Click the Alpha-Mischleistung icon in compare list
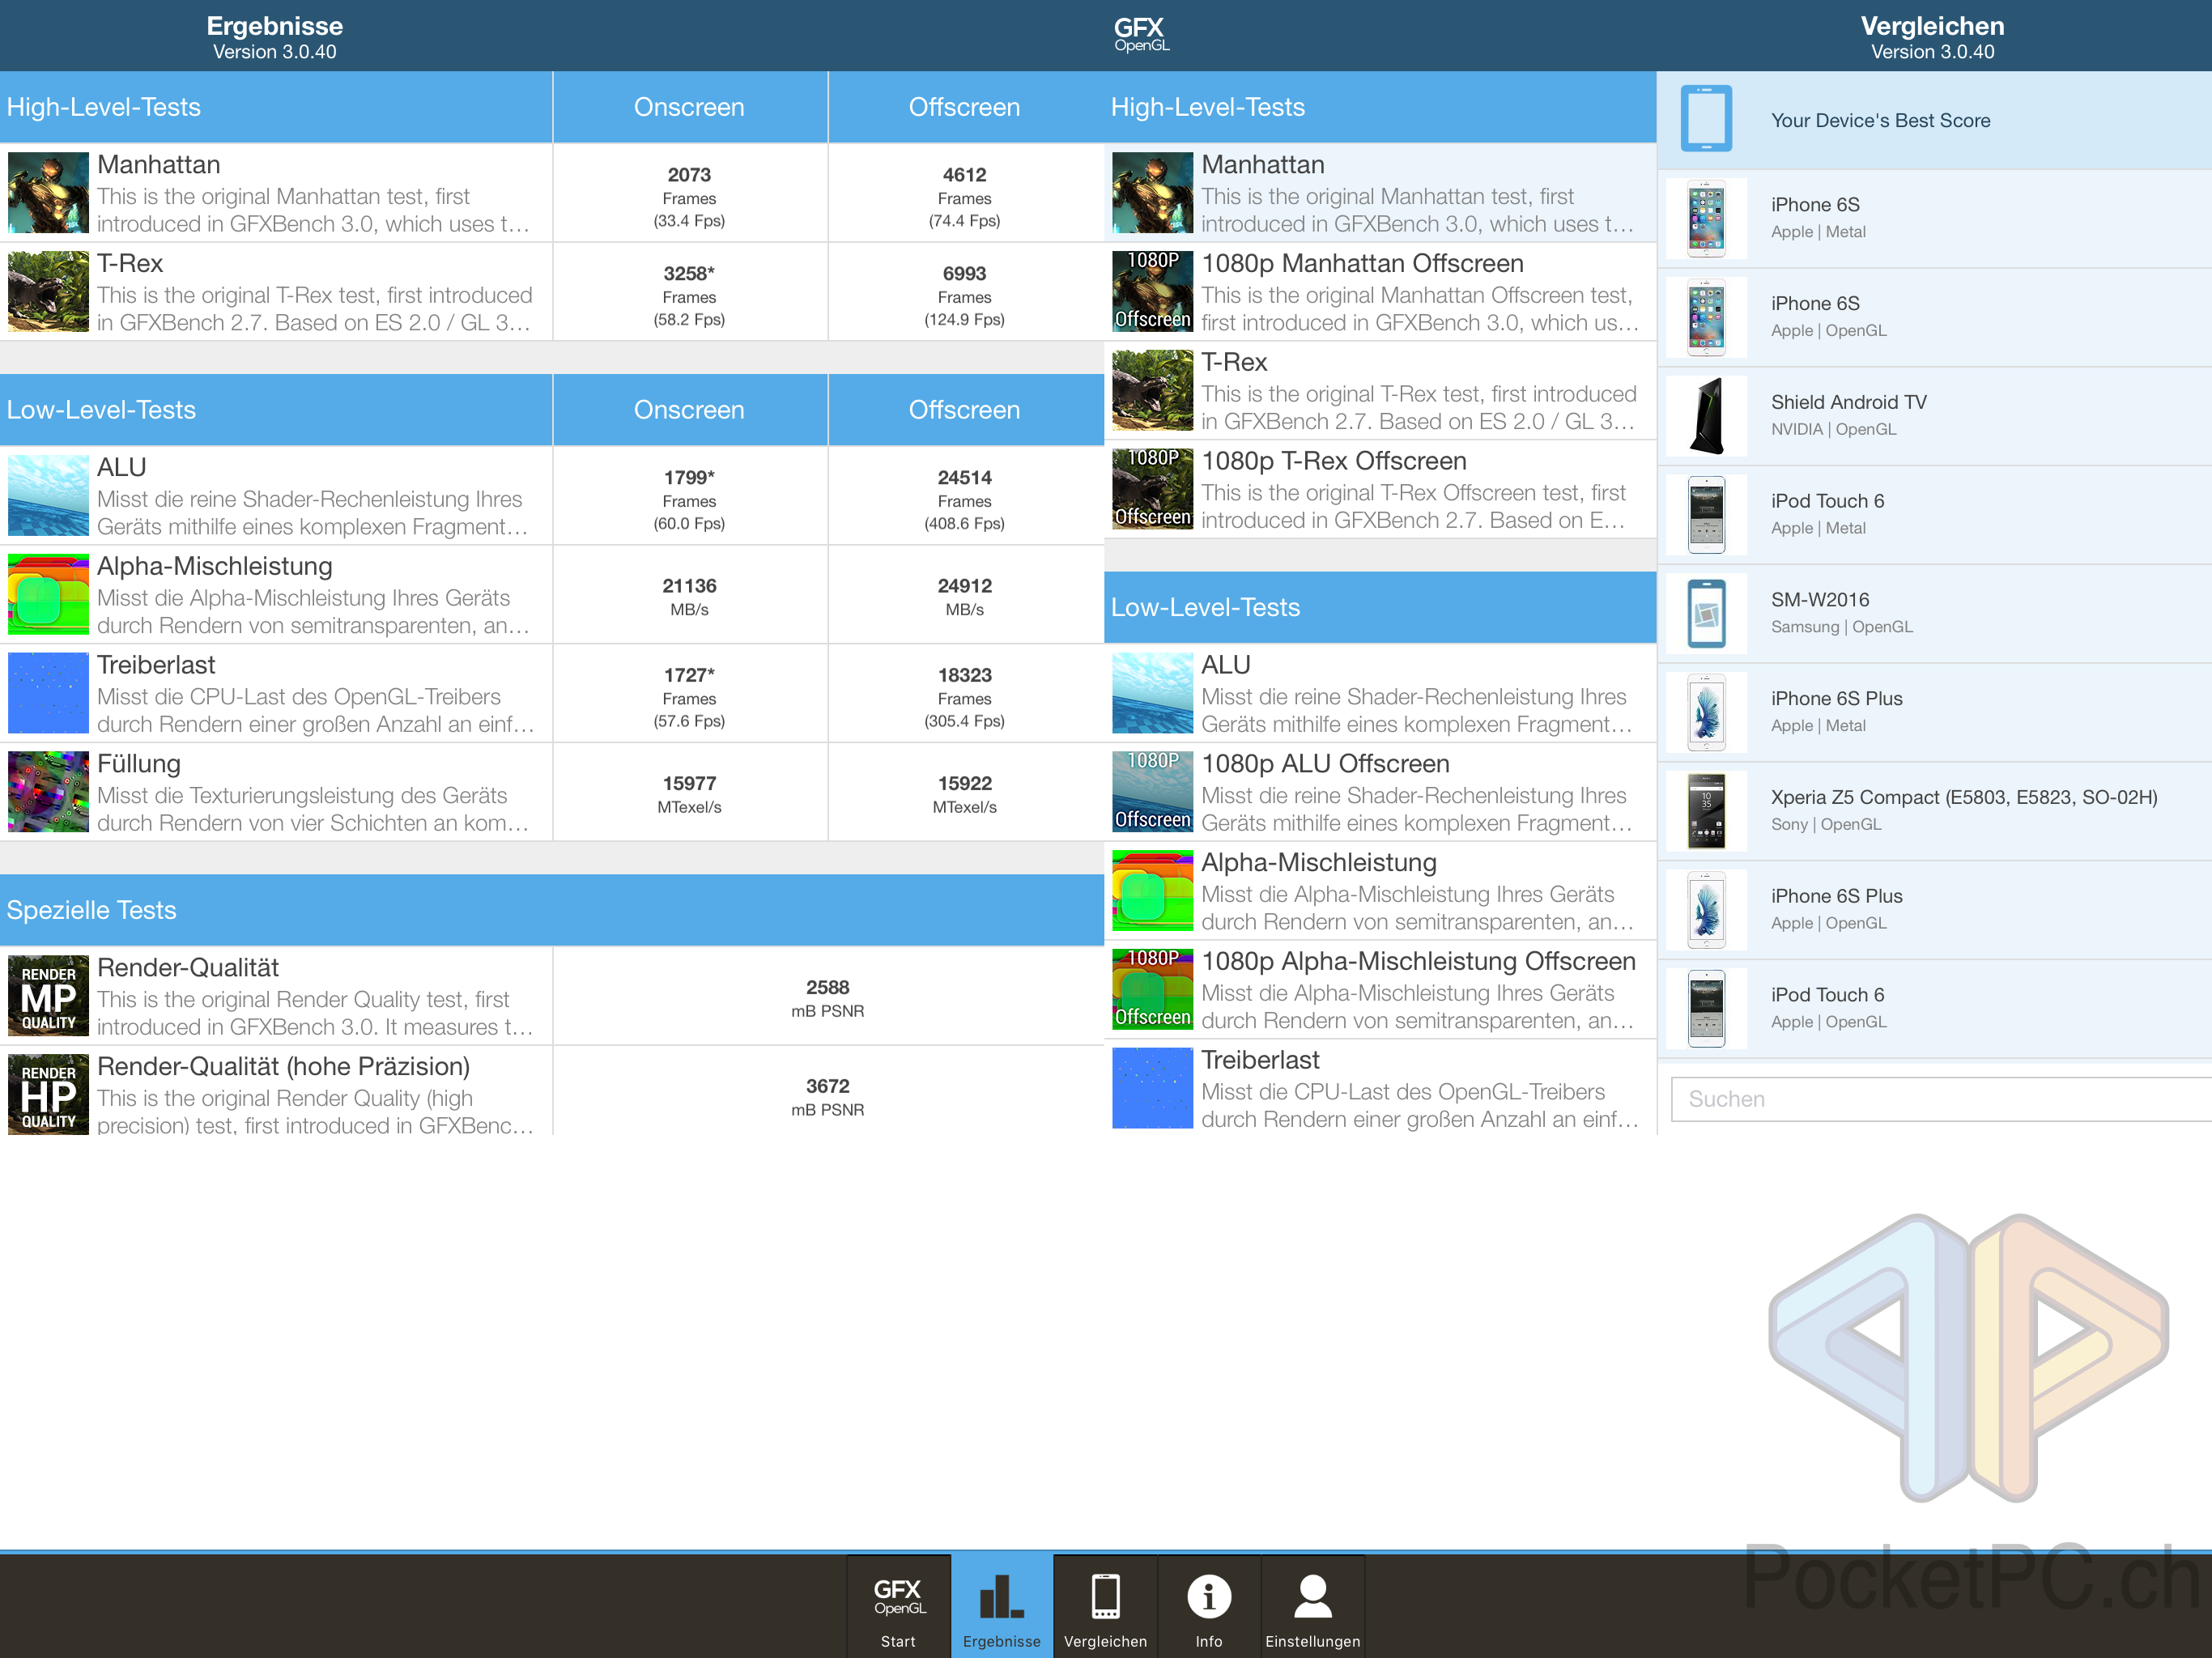 pyautogui.click(x=1152, y=891)
